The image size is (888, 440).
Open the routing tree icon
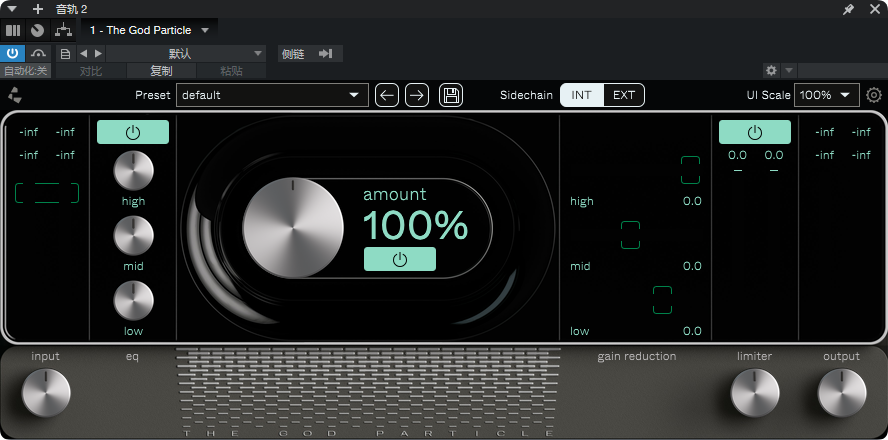pos(63,30)
